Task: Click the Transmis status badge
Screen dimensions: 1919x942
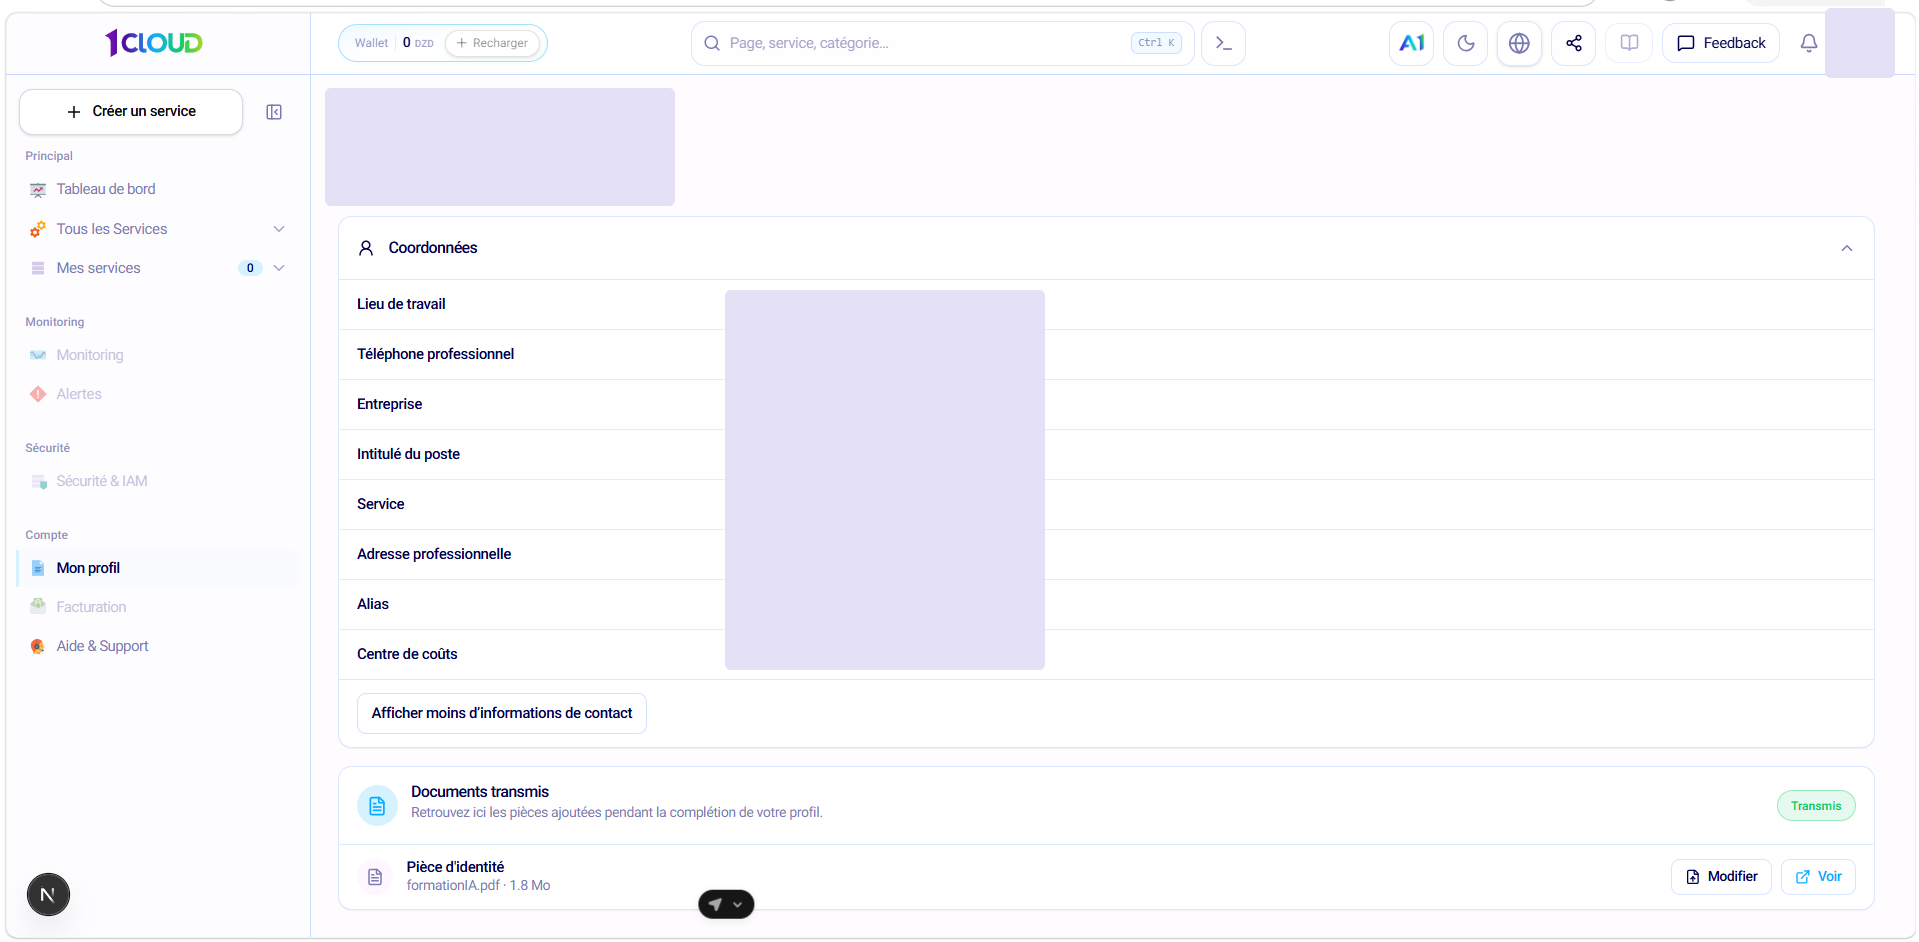Action: (x=1815, y=806)
